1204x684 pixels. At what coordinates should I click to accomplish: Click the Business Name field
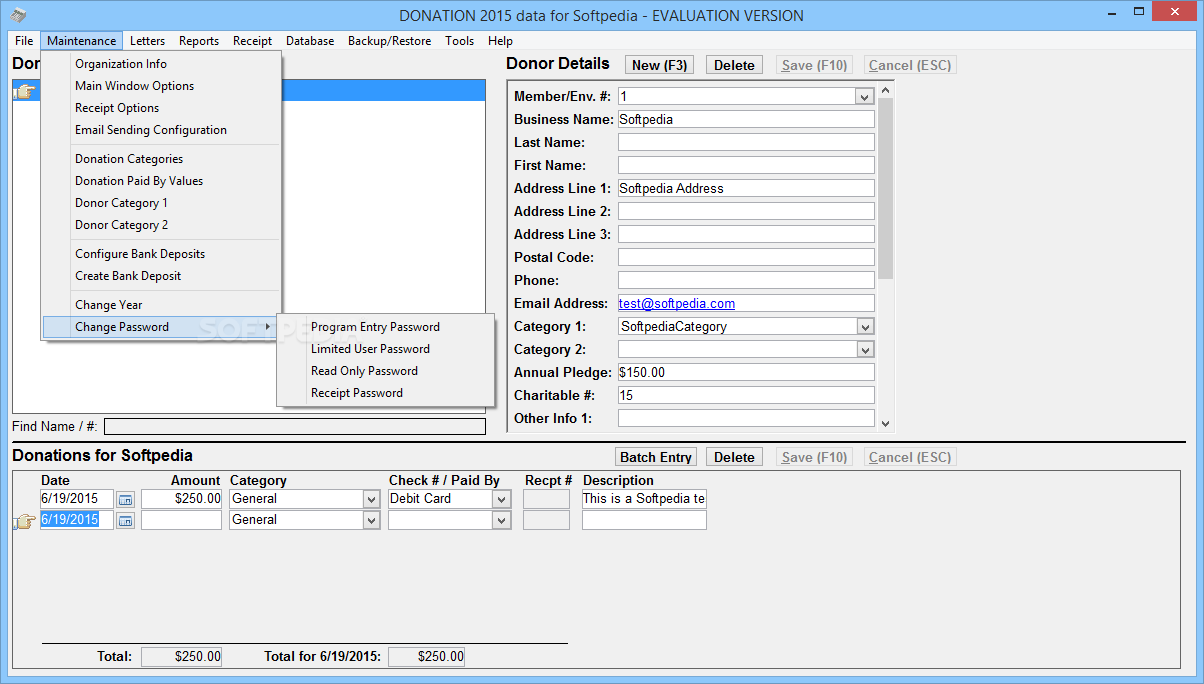(x=746, y=119)
